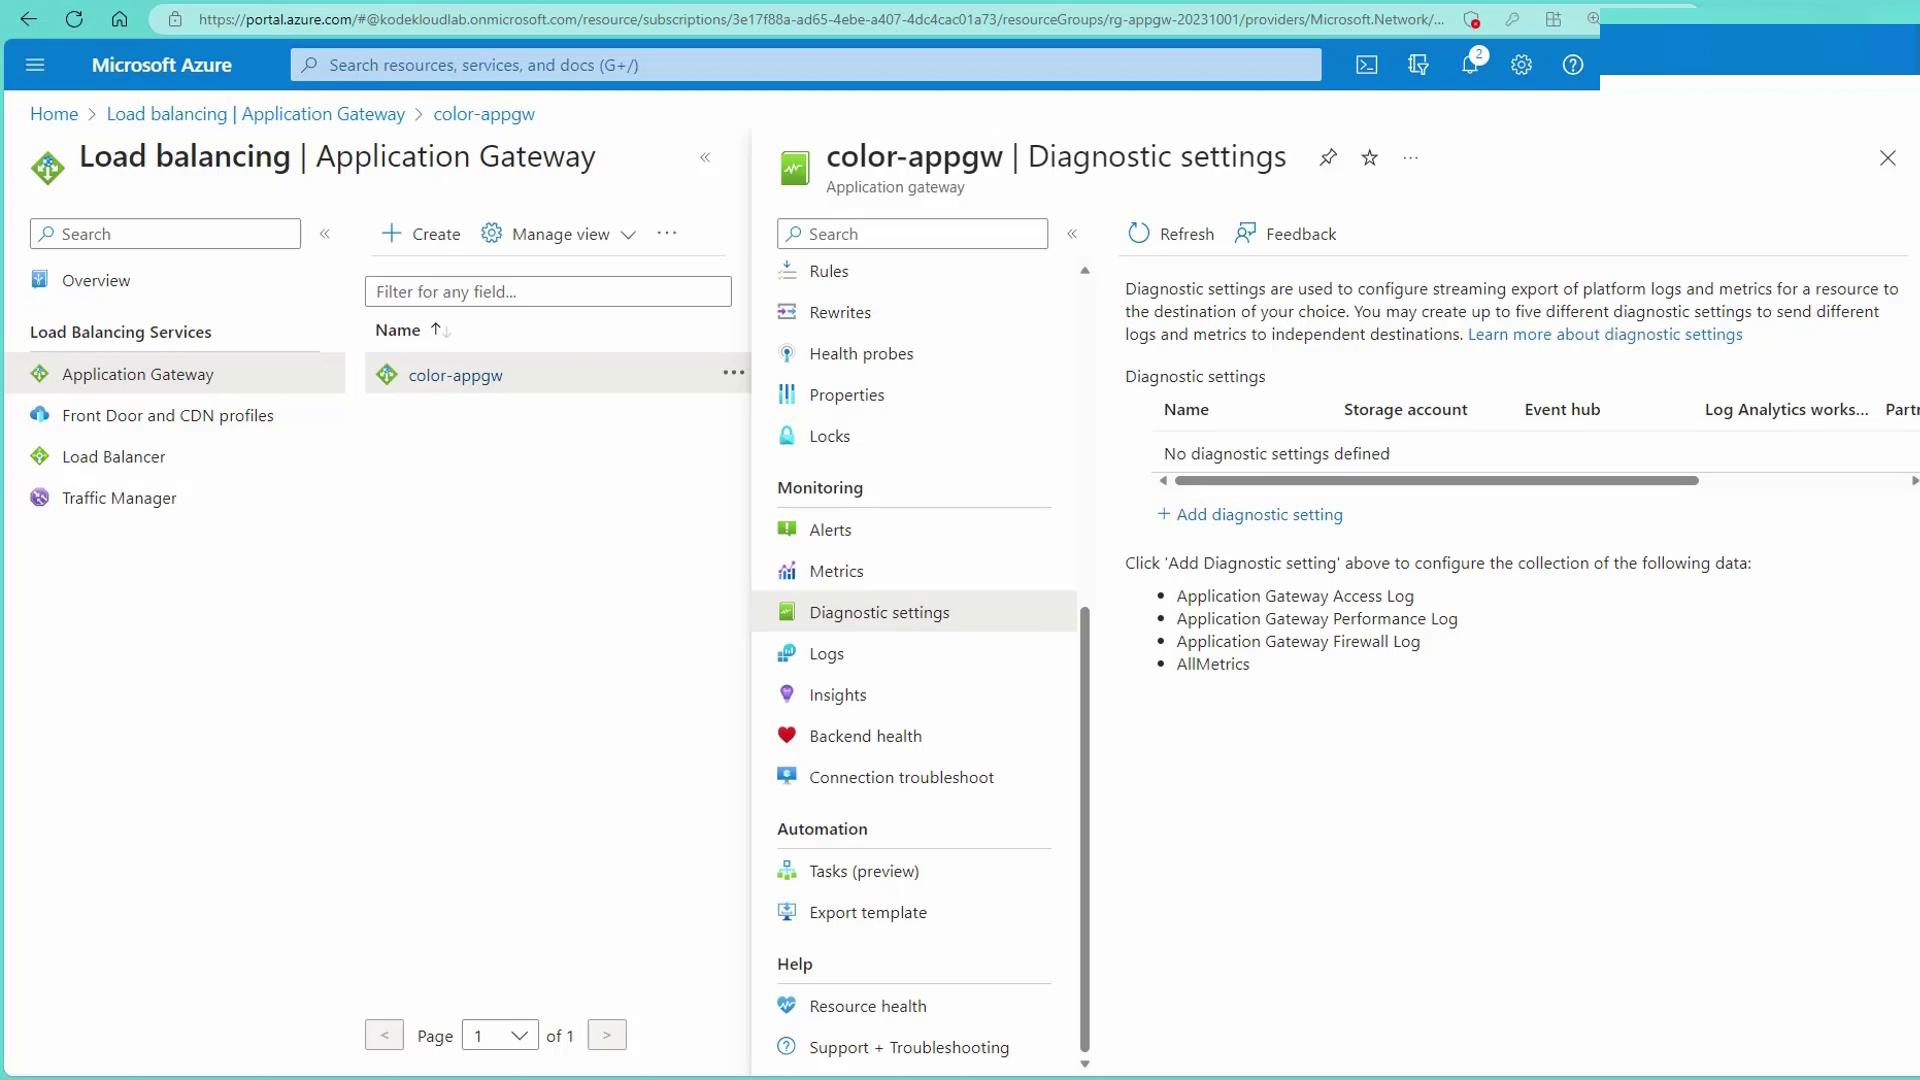Select Metrics under Monitoring
This screenshot has height=1080, width=1920.
pos(836,571)
